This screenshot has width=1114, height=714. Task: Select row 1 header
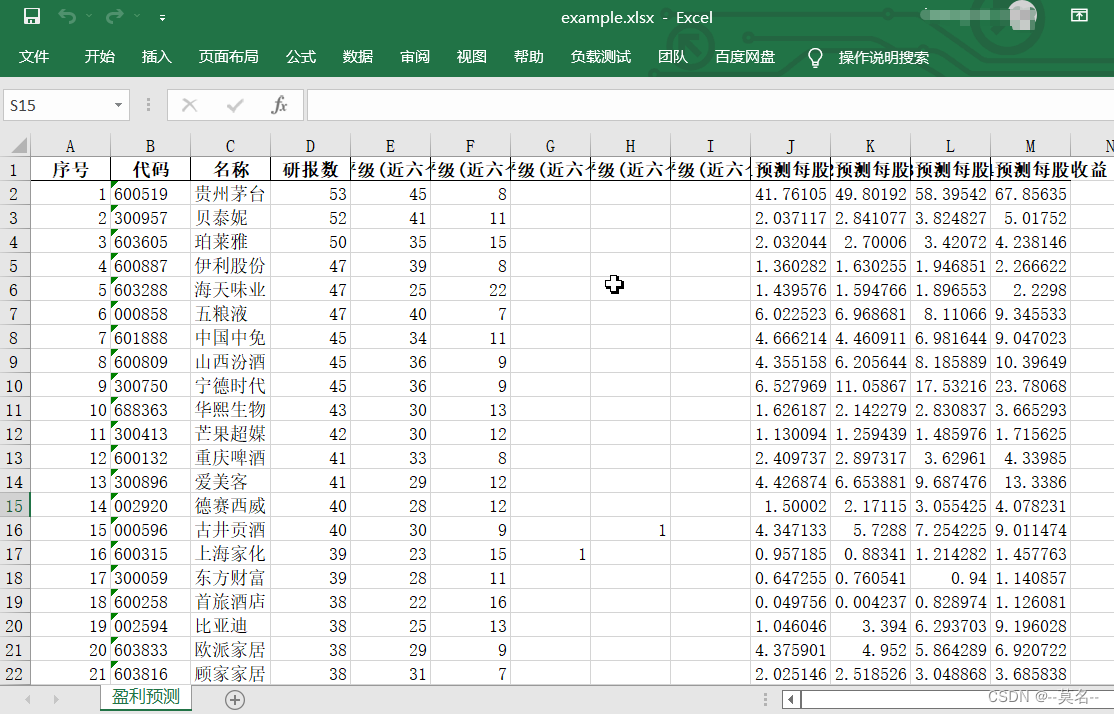[15, 170]
